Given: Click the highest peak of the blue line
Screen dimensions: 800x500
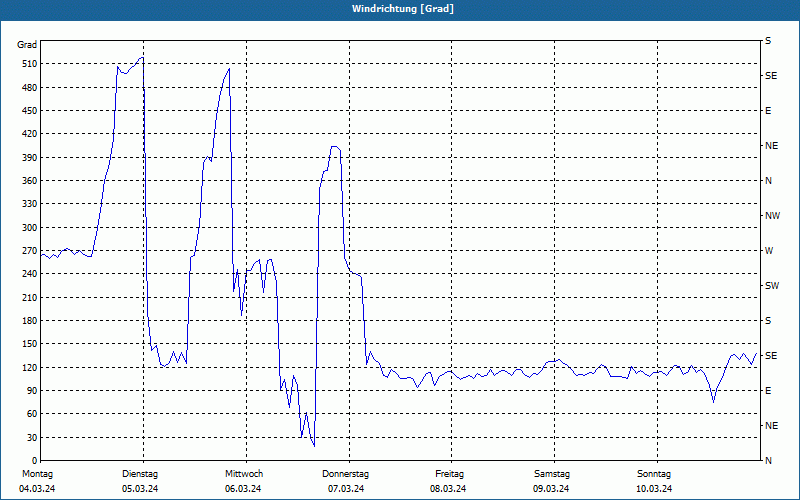Looking at the screenshot, I should [x=142, y=58].
